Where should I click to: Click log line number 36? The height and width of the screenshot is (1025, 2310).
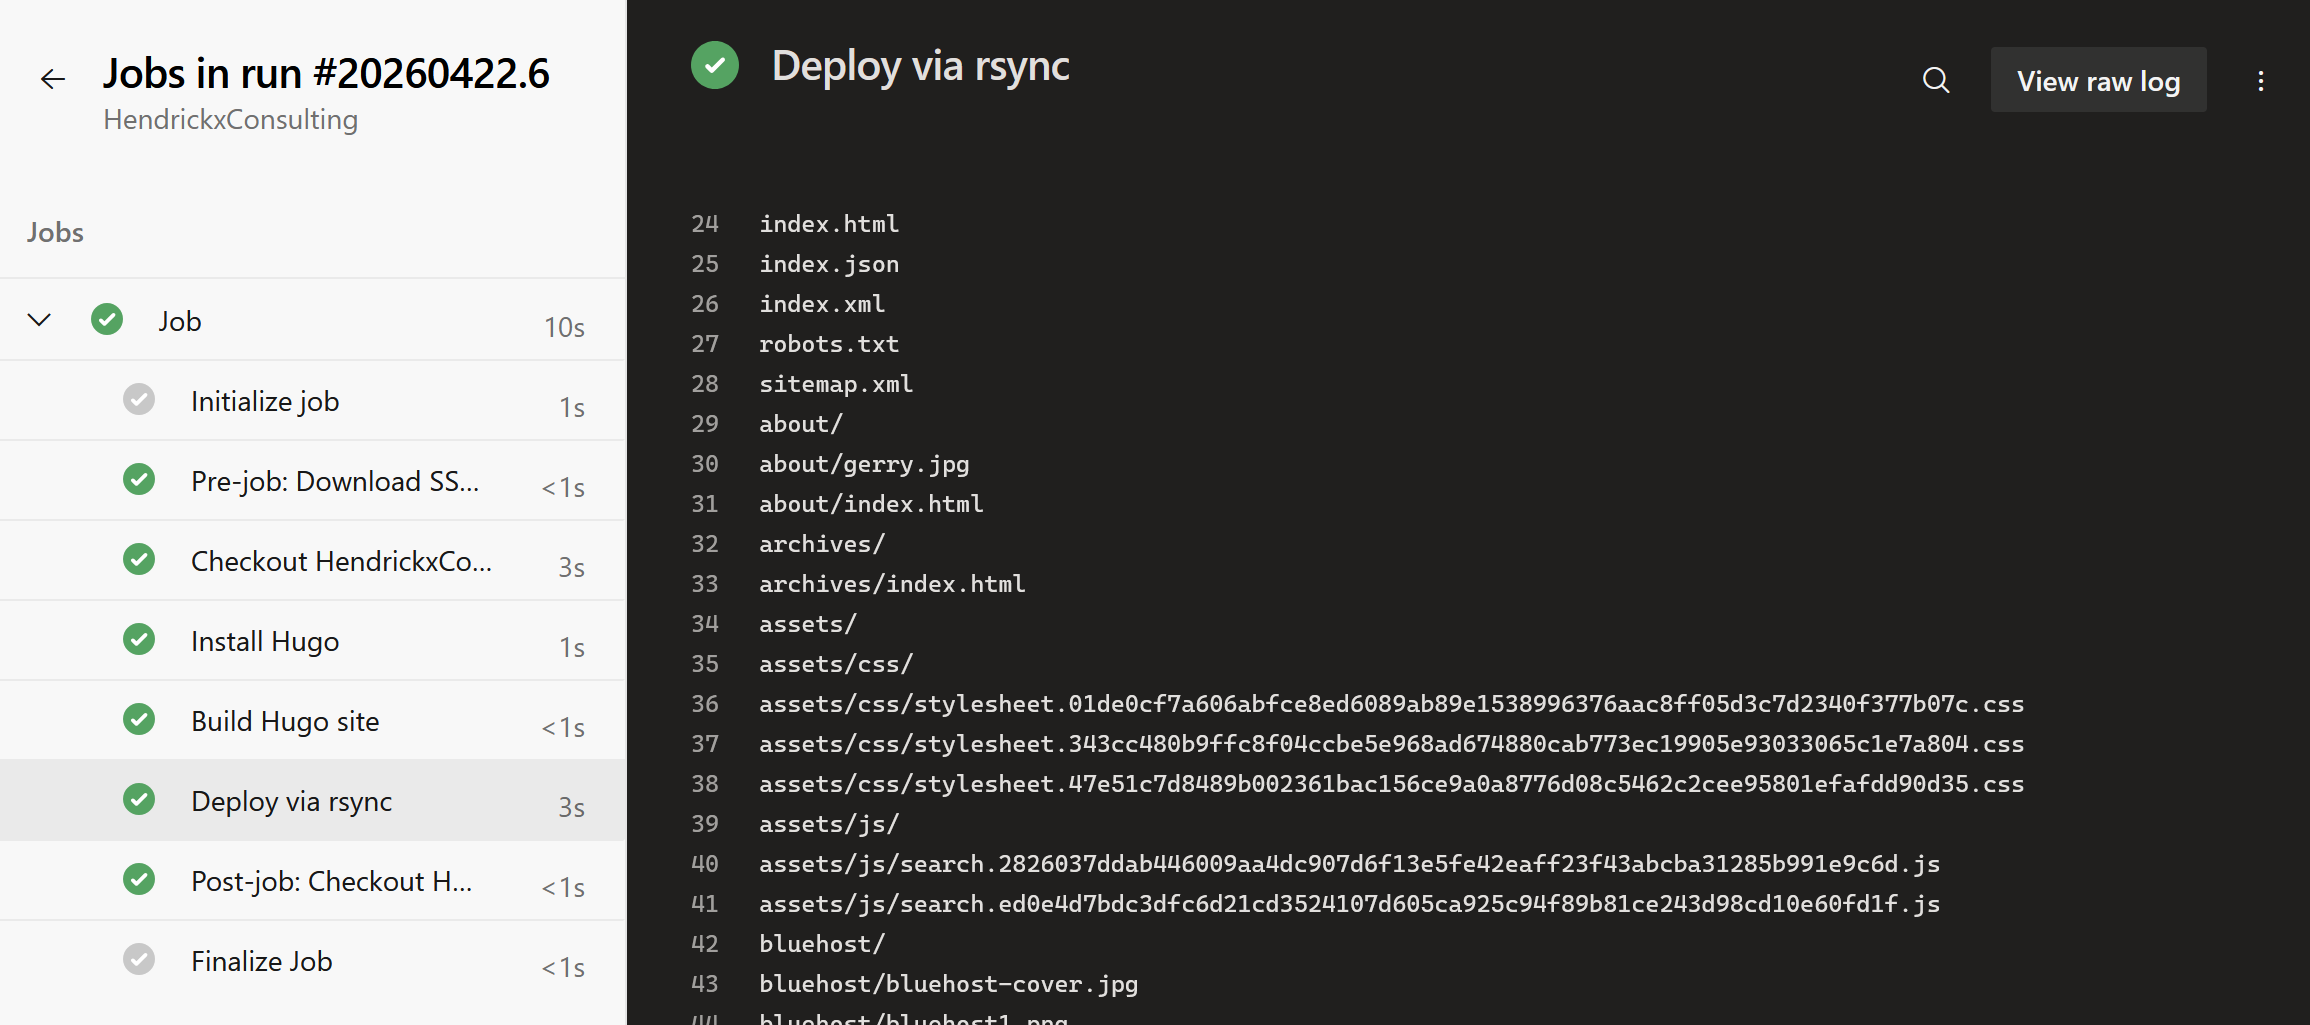704,704
